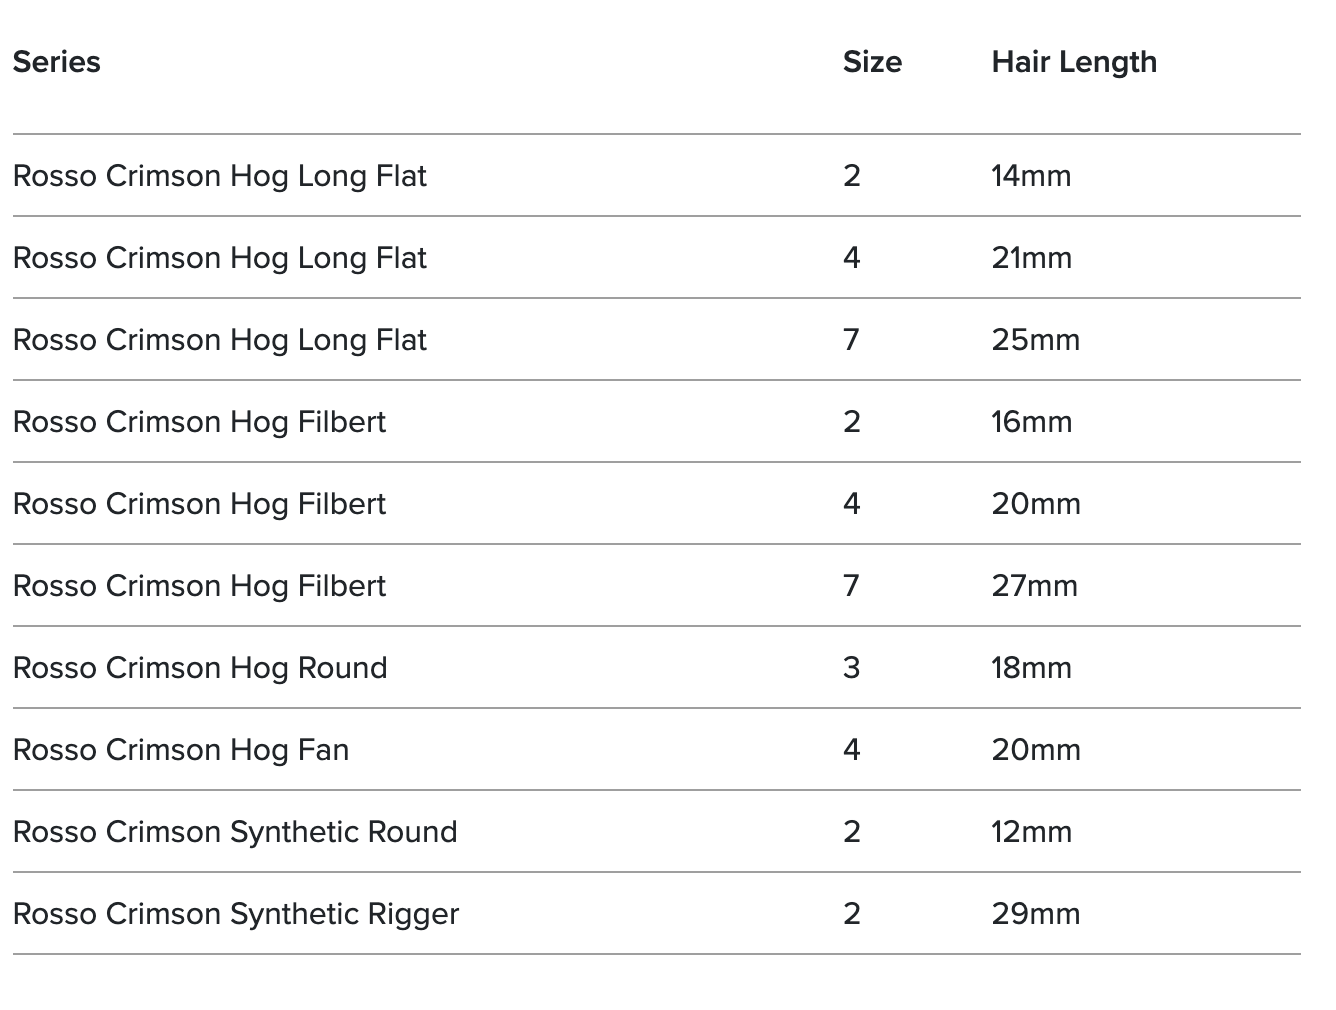Click the 18mm hair length value
The height and width of the screenshot is (1010, 1336).
(x=1031, y=668)
